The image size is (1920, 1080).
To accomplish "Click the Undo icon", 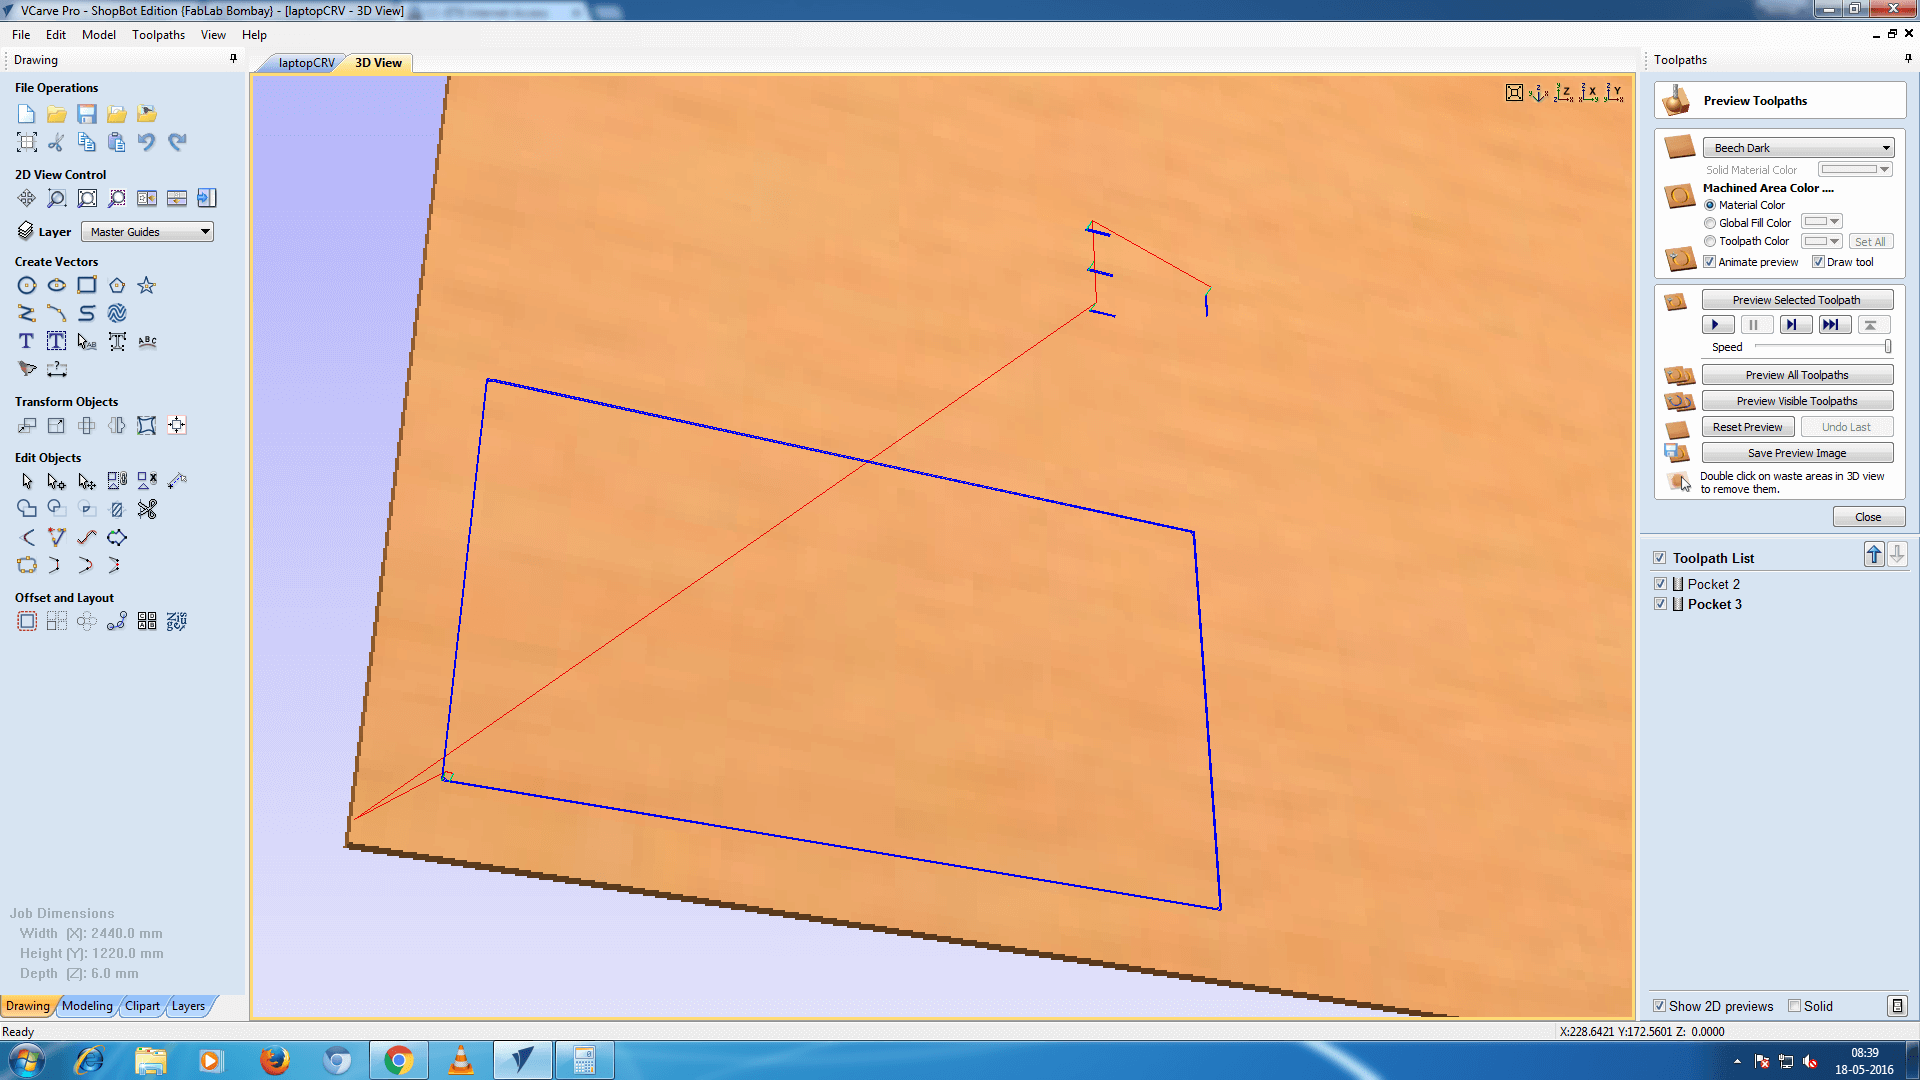I will point(147,142).
